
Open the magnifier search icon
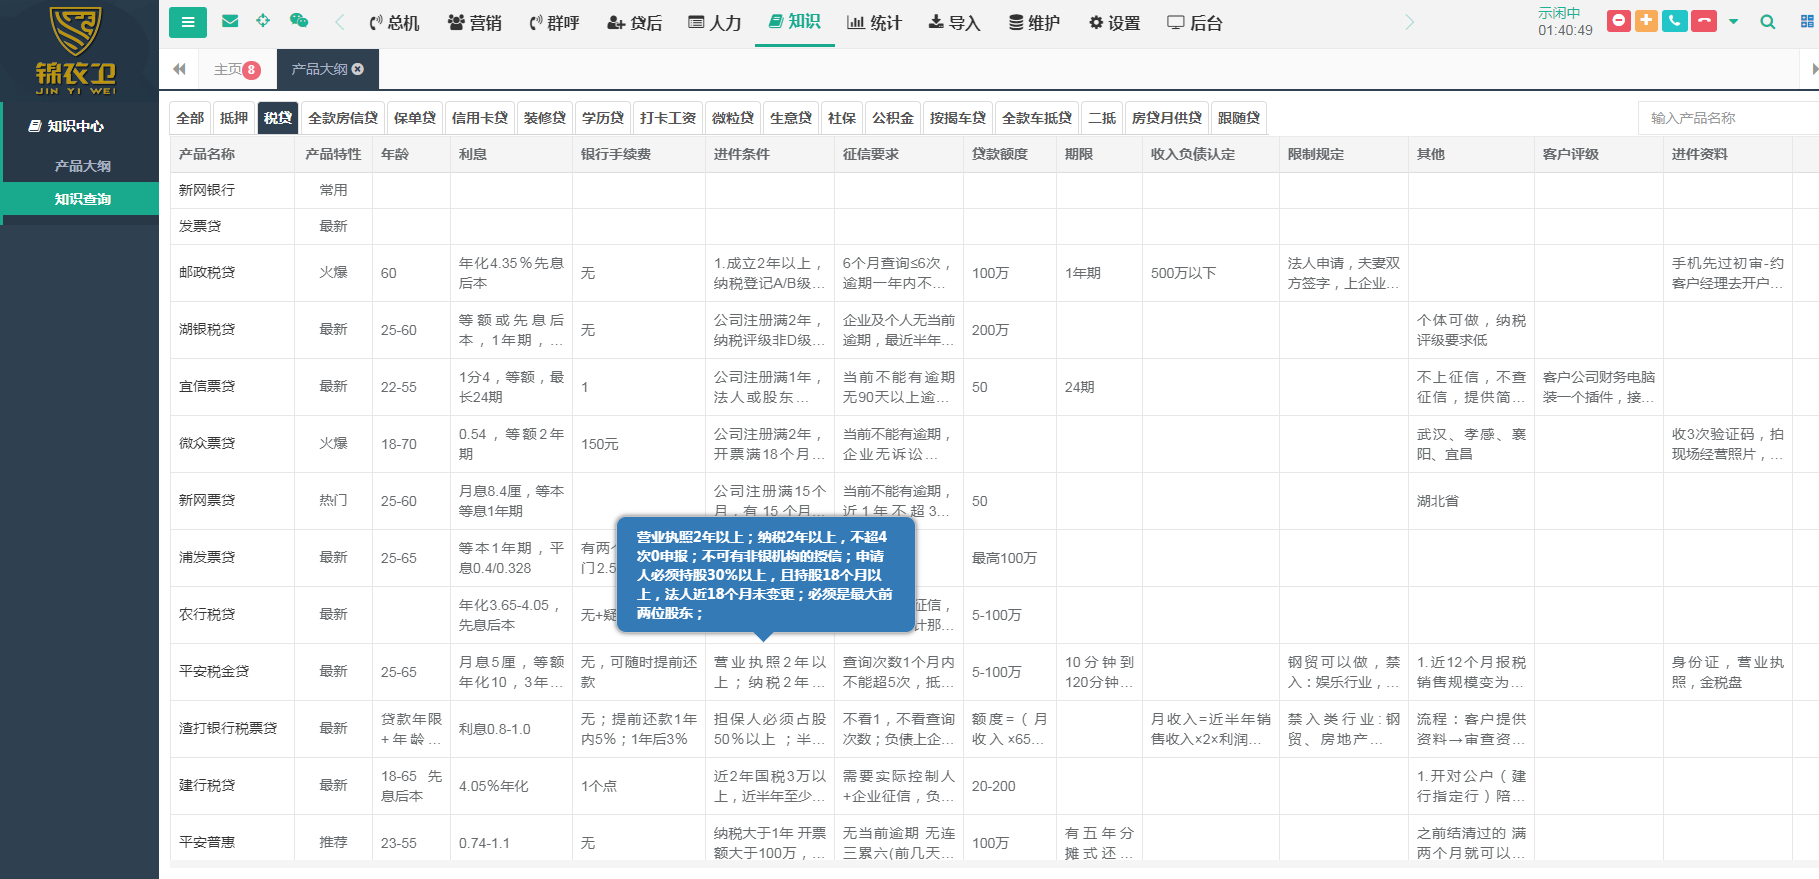(1768, 22)
